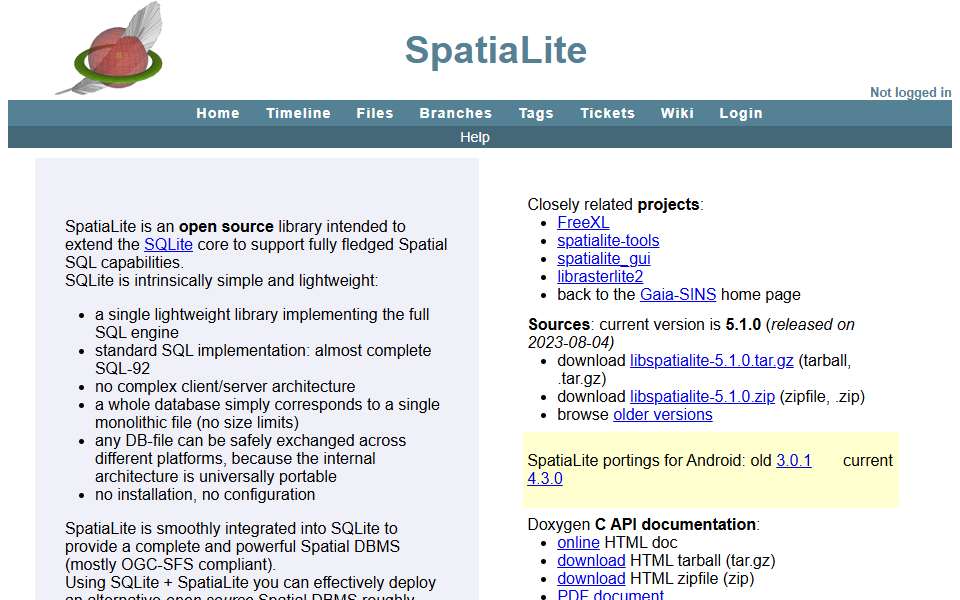Click the 'no complex client/server architecture' bullet
The height and width of the screenshot is (600, 960).
[225, 387]
